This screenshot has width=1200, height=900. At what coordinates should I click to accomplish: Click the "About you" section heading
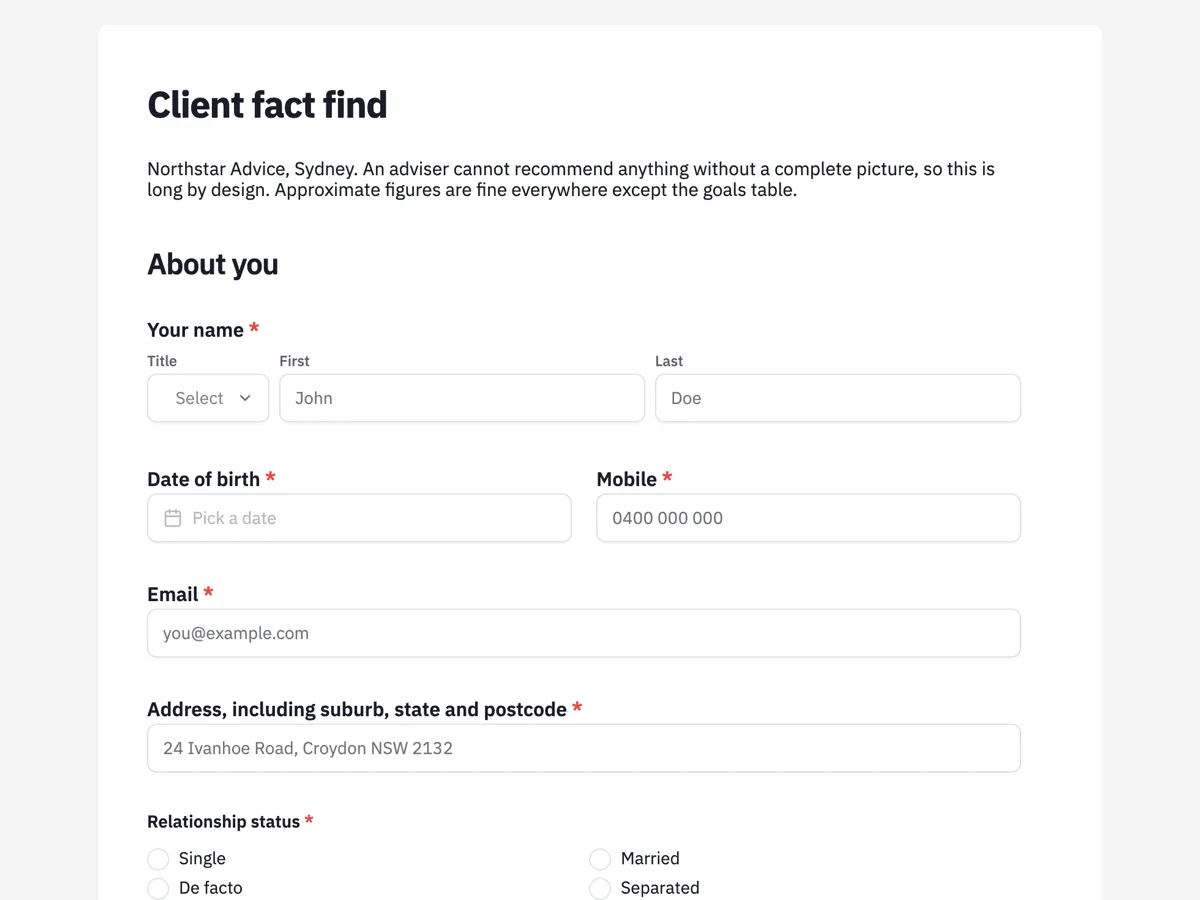pyautogui.click(x=213, y=264)
